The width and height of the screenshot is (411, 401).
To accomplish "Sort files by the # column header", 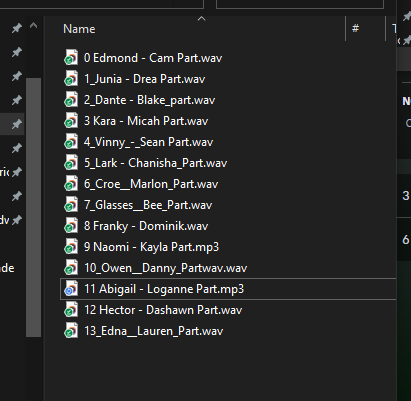I will tap(356, 28).
